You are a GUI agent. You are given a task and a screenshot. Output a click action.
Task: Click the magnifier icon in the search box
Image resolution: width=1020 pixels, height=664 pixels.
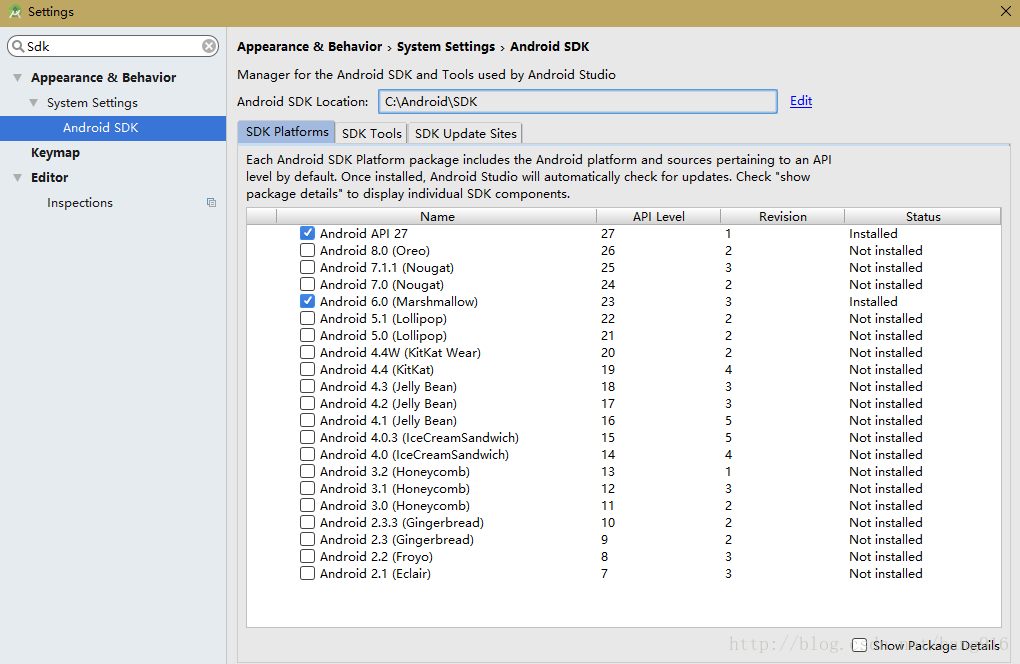18,46
